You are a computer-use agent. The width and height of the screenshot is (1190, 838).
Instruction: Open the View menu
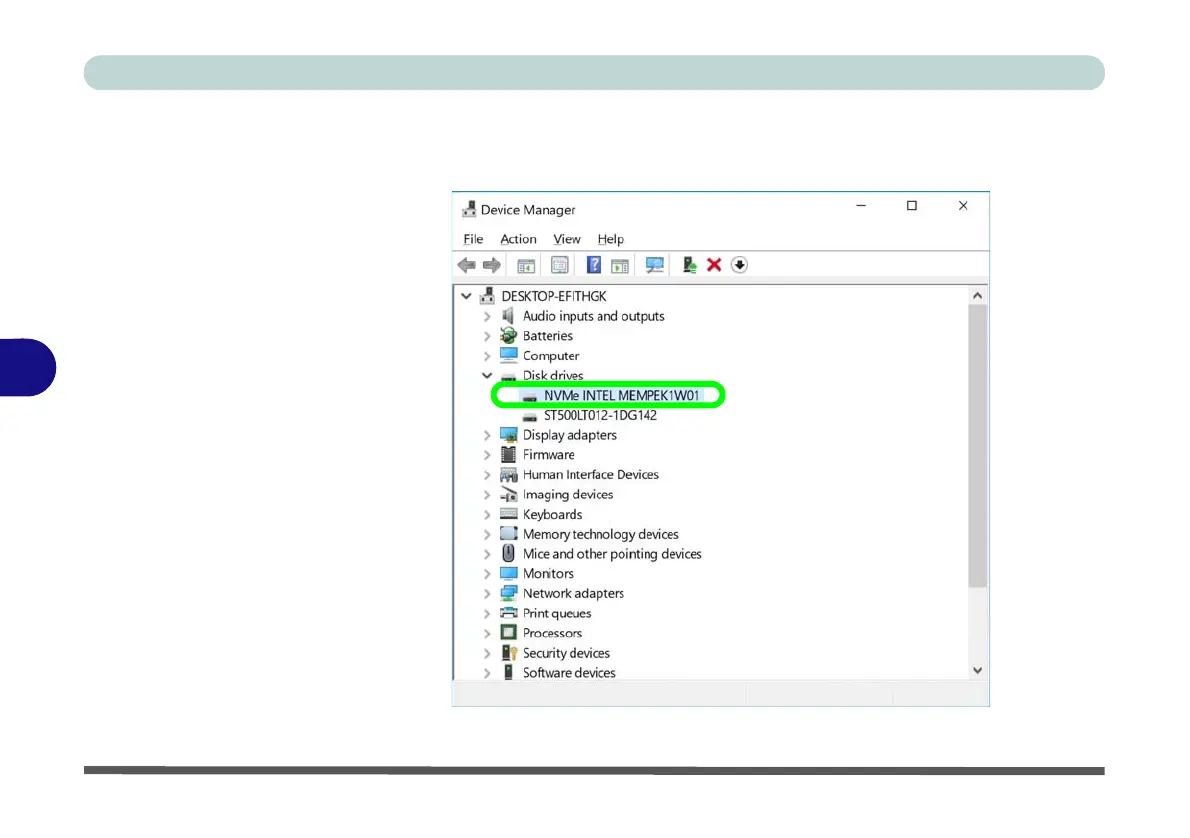click(566, 239)
